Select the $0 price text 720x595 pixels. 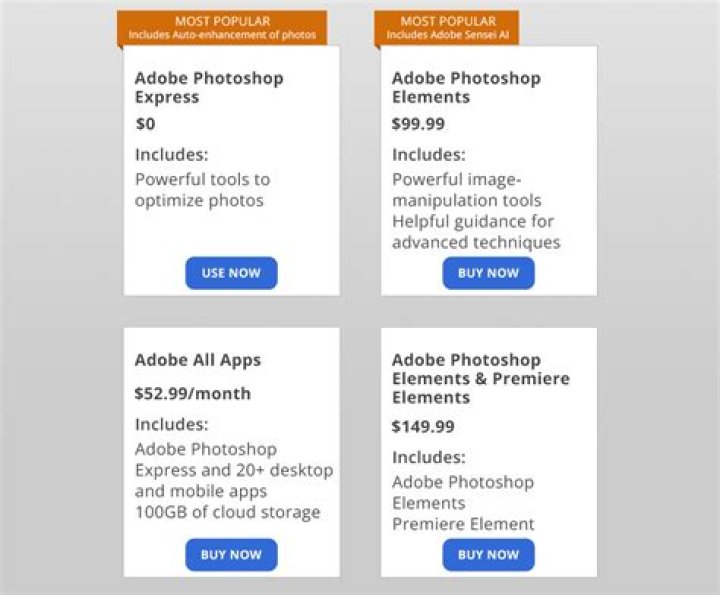pos(145,125)
